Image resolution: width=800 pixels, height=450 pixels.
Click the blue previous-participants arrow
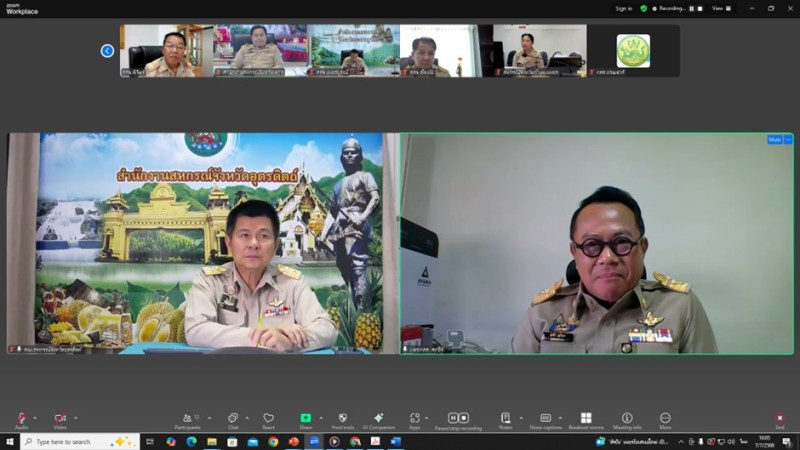[107, 51]
